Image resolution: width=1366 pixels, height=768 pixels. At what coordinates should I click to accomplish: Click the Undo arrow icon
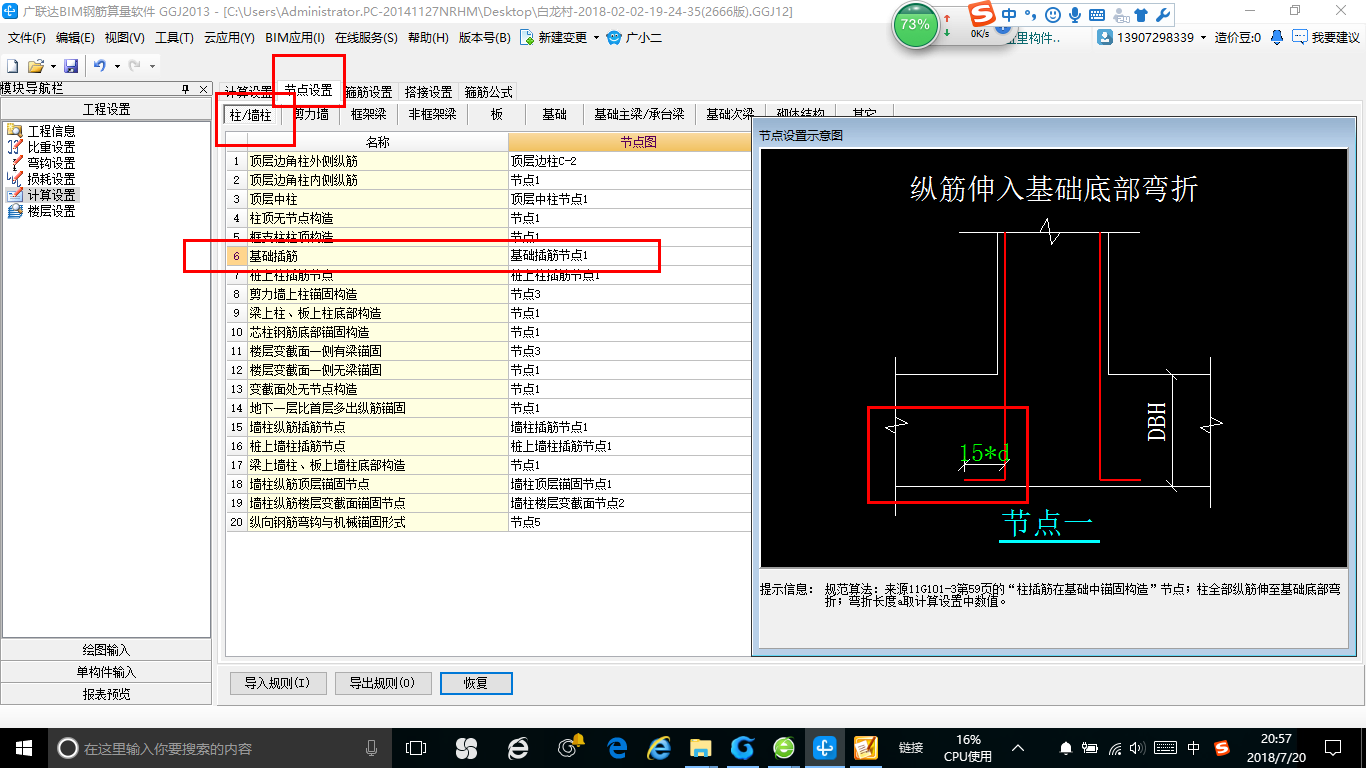(x=100, y=65)
